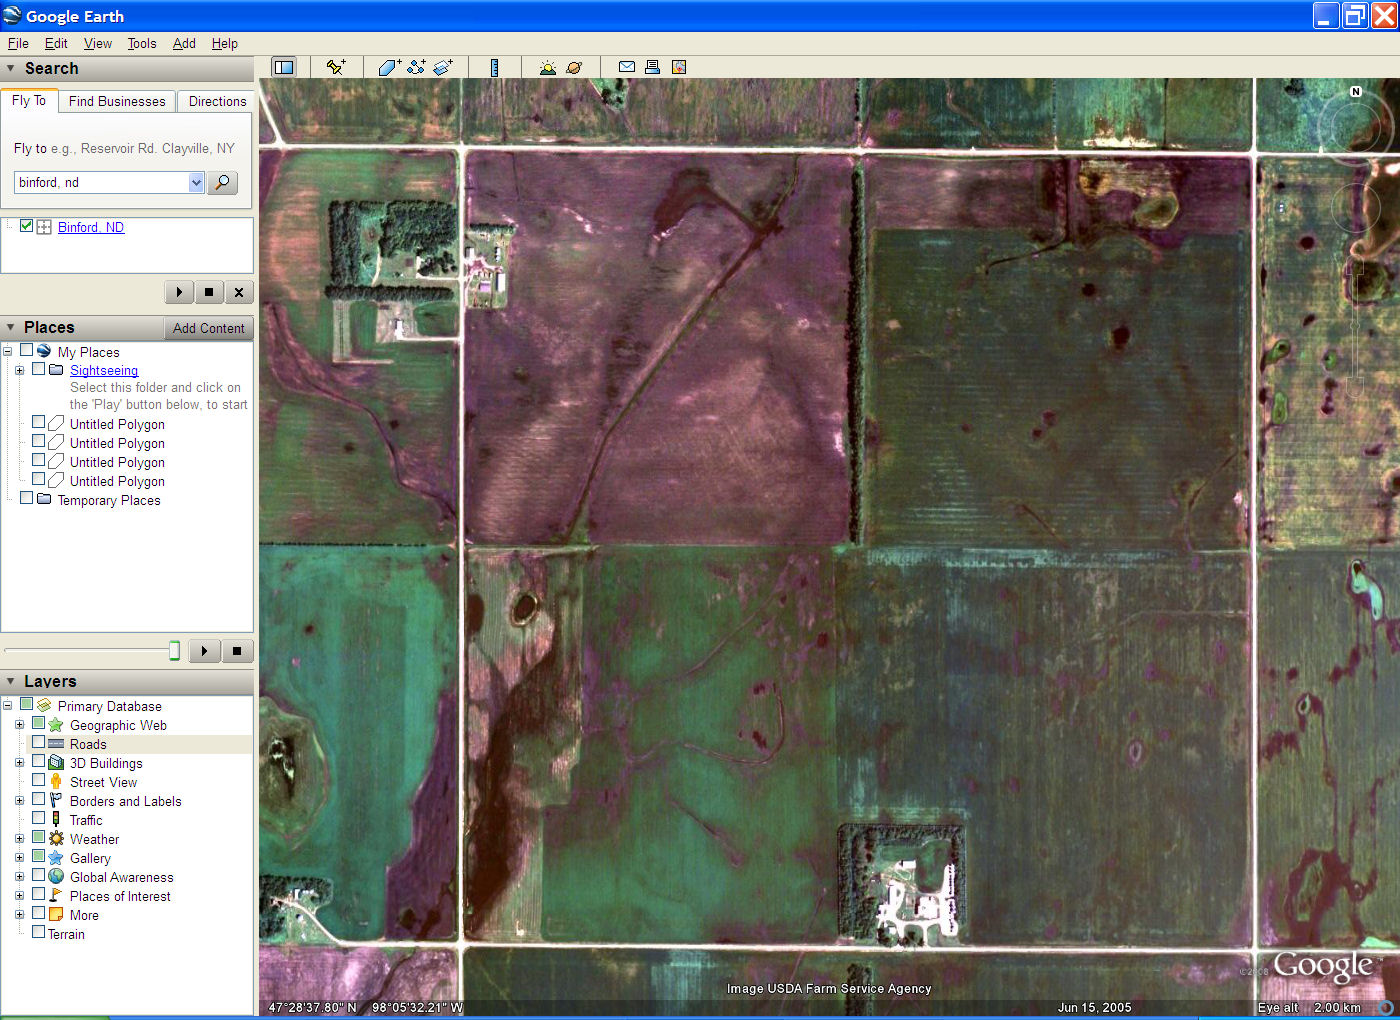Viewport: 1400px width, 1020px height.
Task: Email the current view with the envelope icon
Action: (627, 67)
